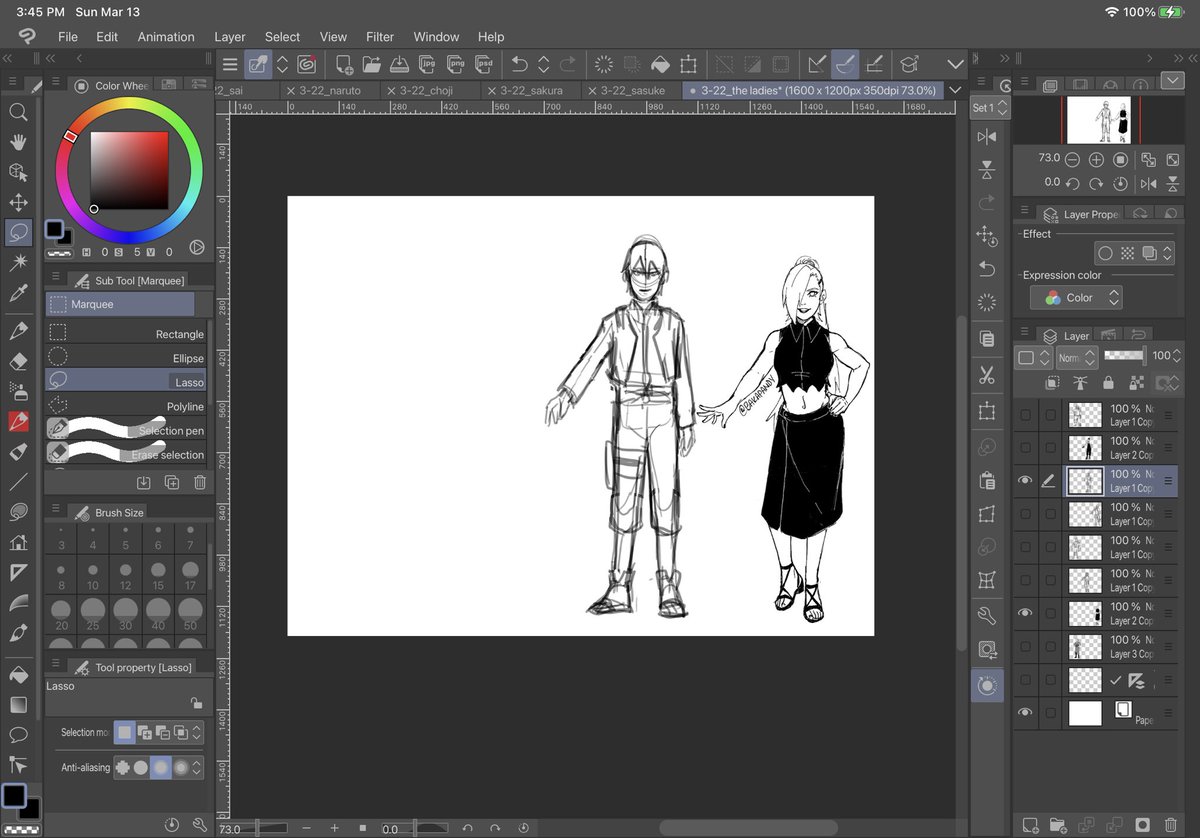This screenshot has width=1200, height=838.
Task: Select the Hand move-canvas tool
Action: click(x=18, y=142)
